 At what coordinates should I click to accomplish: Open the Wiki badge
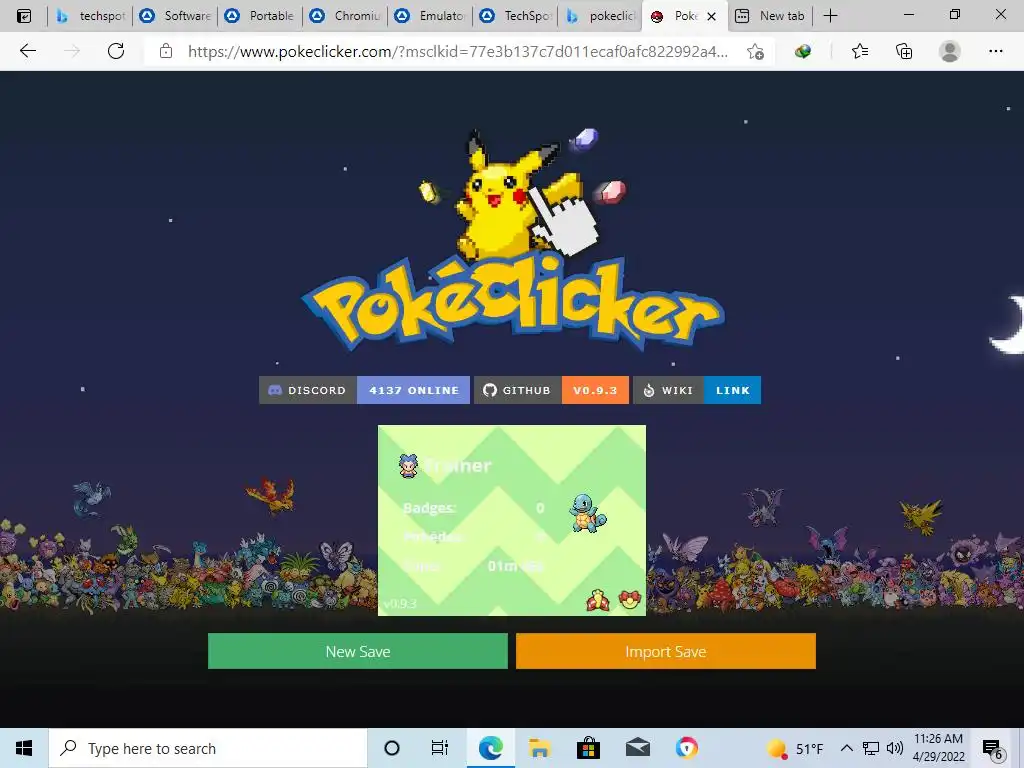click(x=668, y=390)
